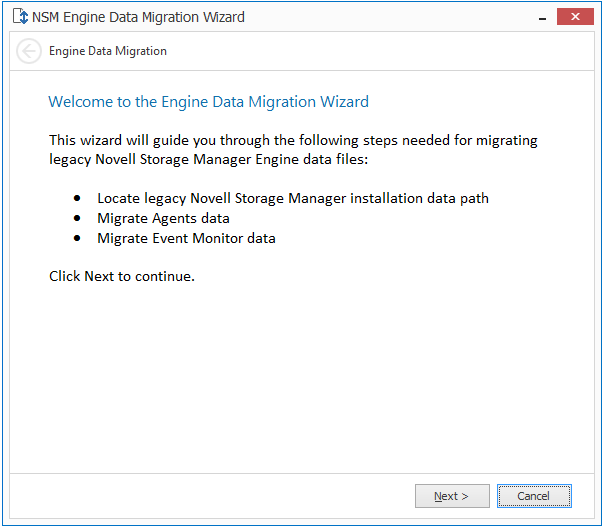The height and width of the screenshot is (528, 604).
Task: Click the bullet beside 'Locate legacy Novell' step
Action: tap(78, 199)
